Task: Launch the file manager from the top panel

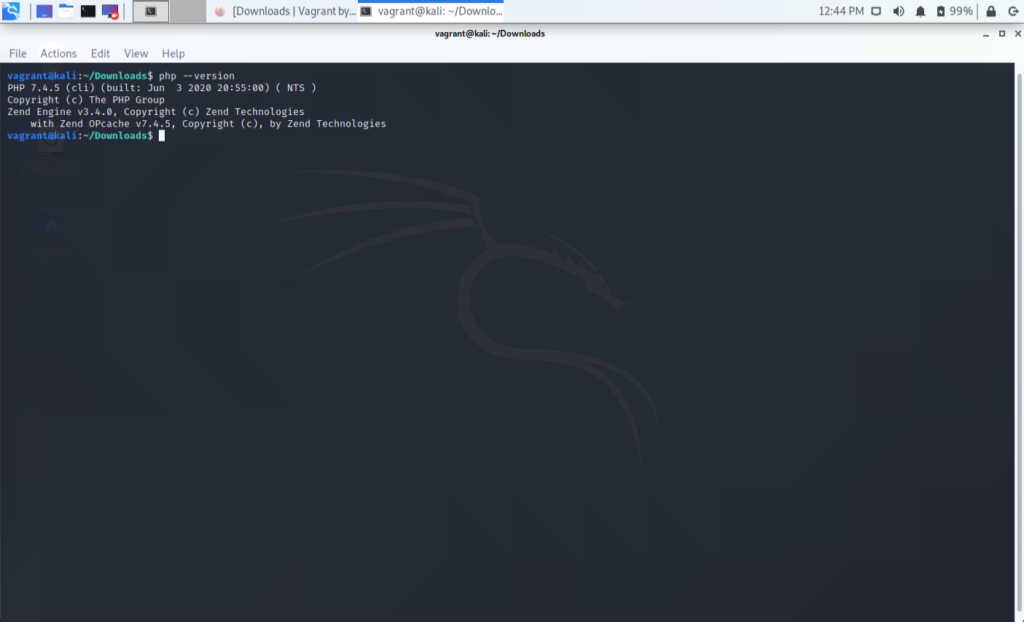Action: pos(64,10)
